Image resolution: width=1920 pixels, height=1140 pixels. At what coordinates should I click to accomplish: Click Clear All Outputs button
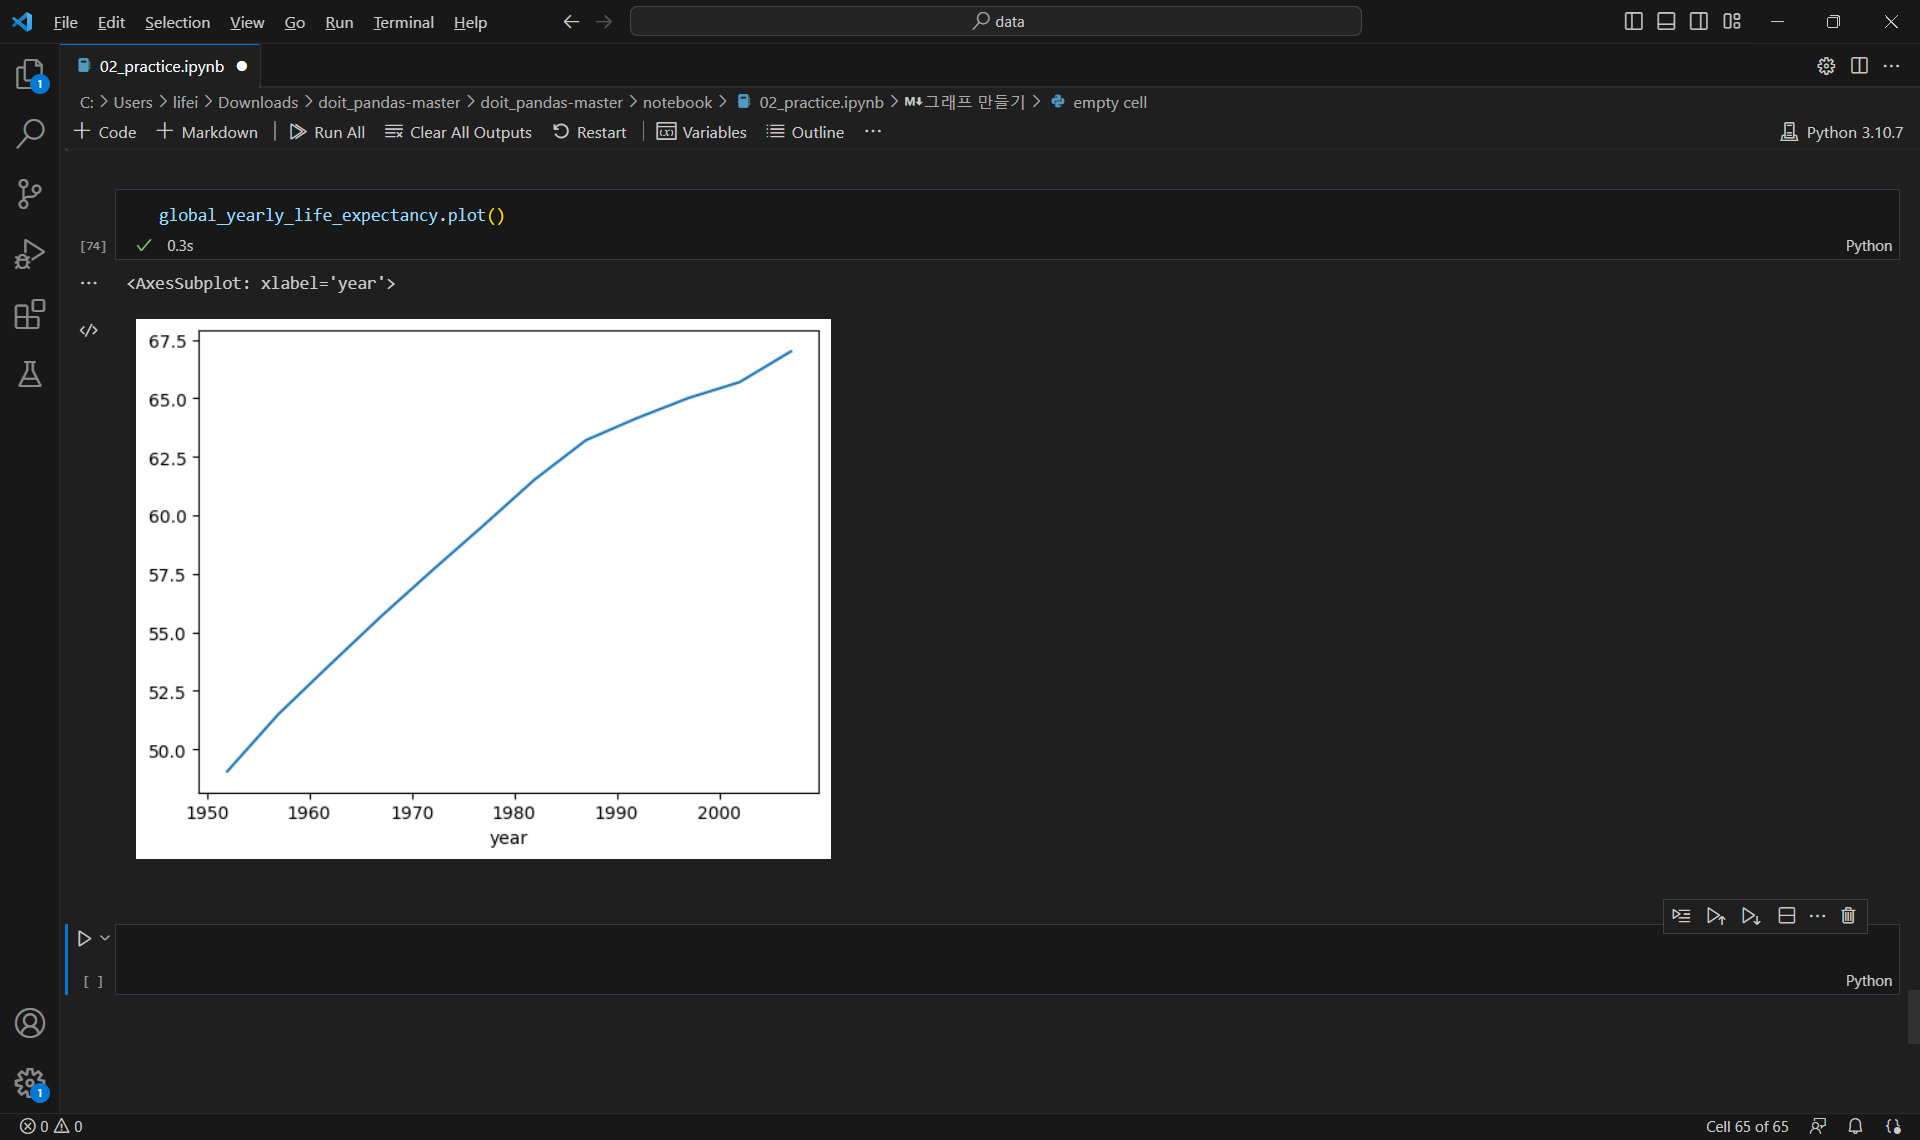click(458, 132)
